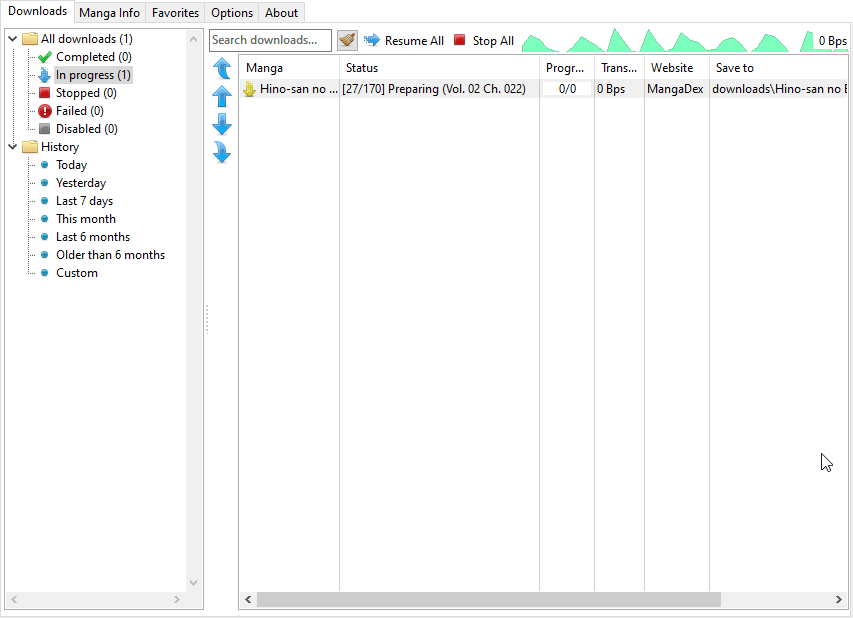Show Last 7 days history

click(84, 201)
